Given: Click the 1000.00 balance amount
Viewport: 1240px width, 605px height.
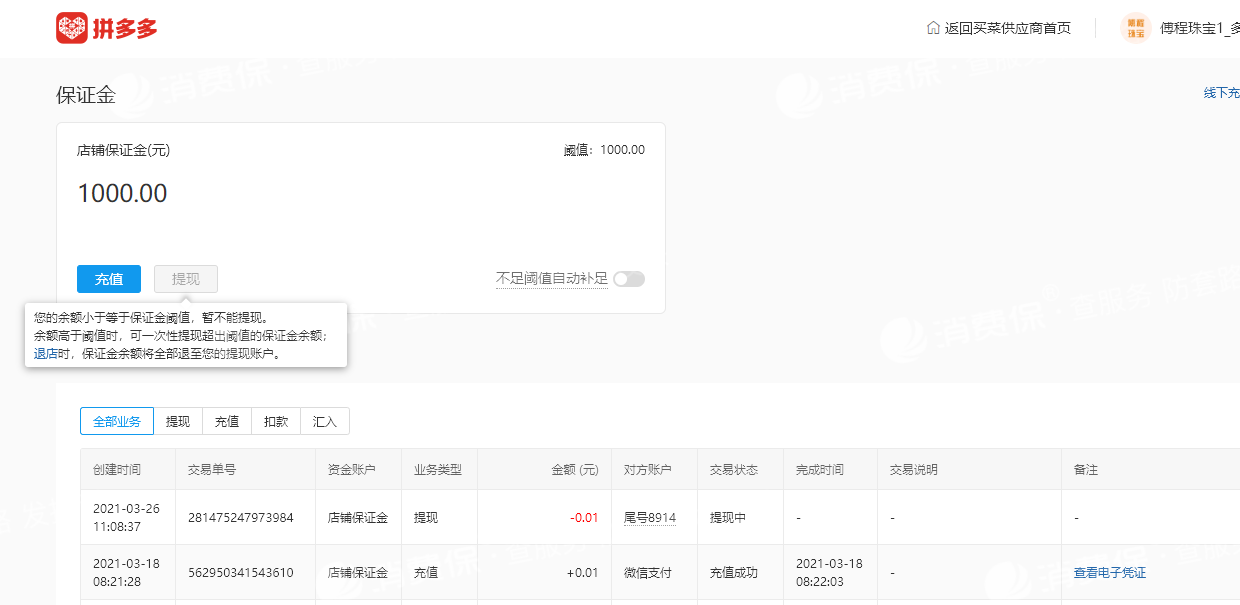Looking at the screenshot, I should point(122,193).
